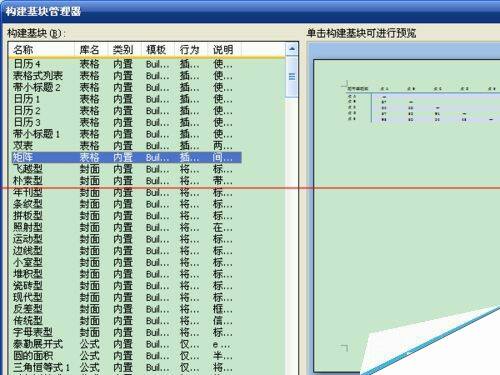
Task: Click the 模板 column header
Action: [158, 50]
